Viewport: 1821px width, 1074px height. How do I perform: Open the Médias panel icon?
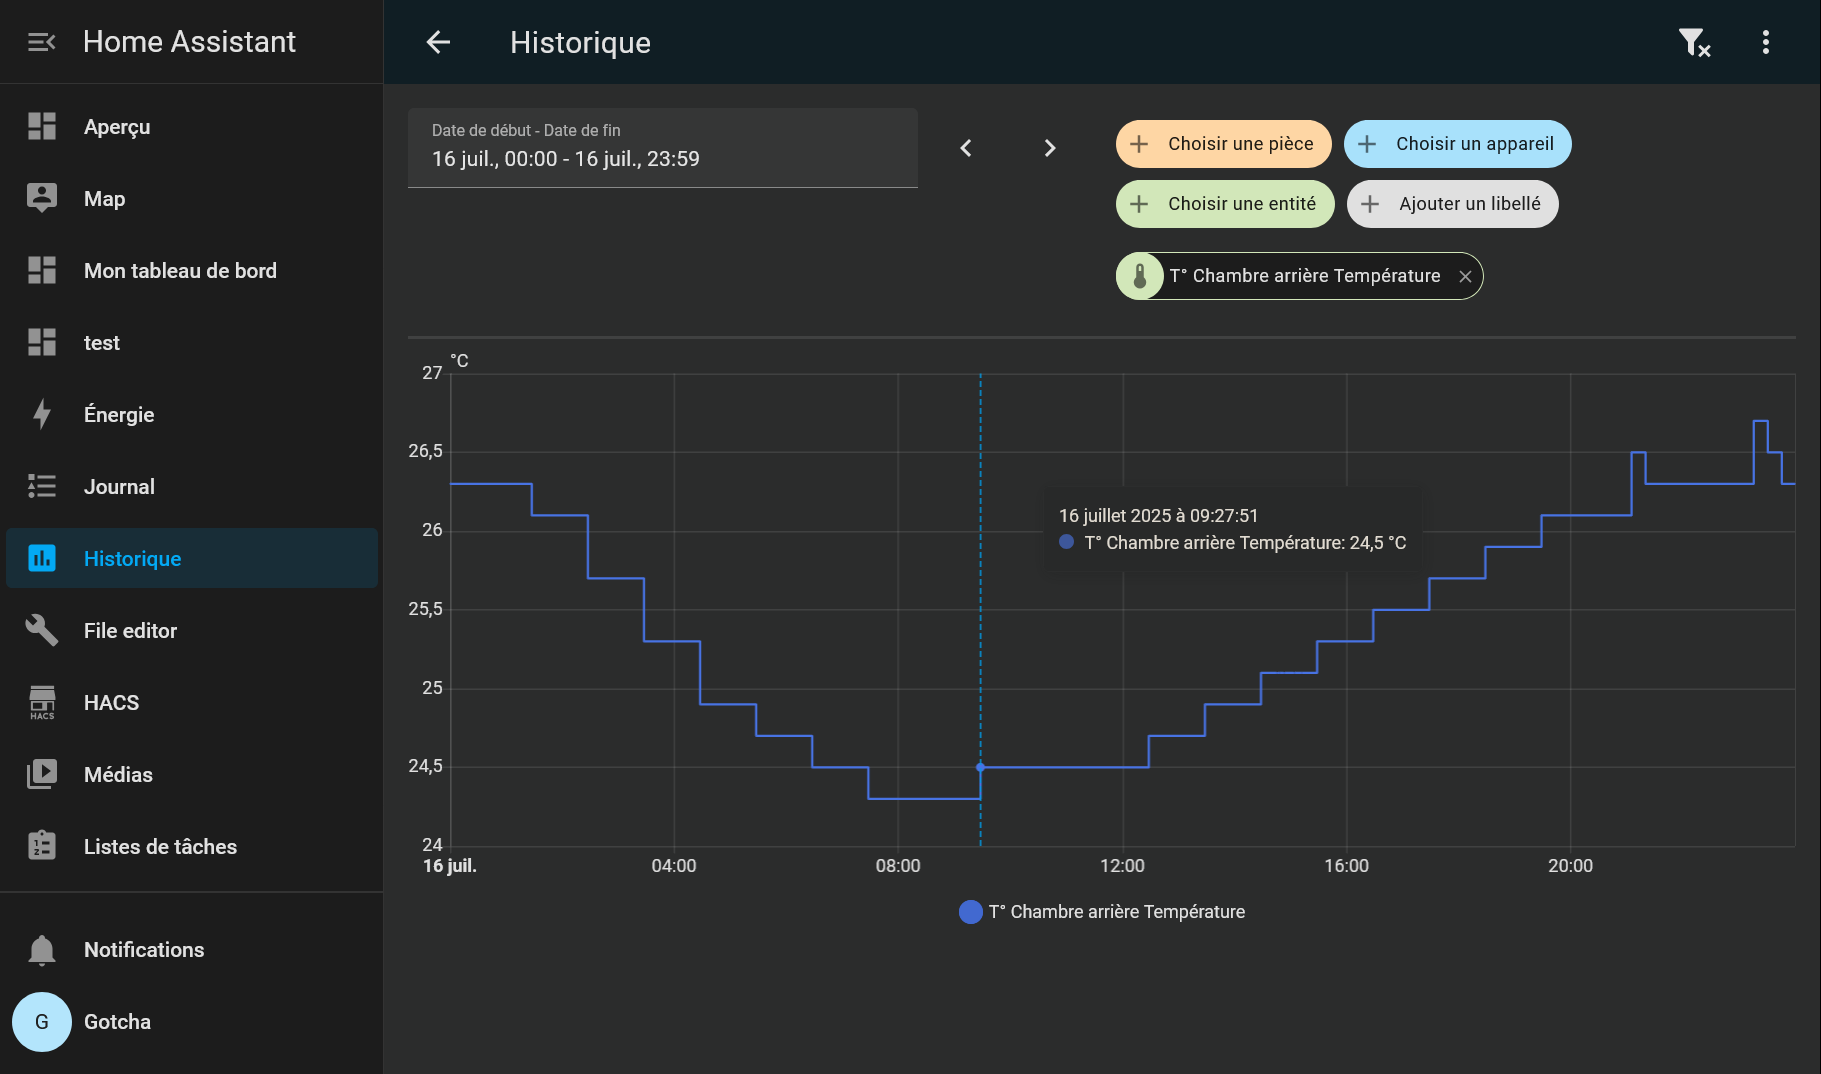point(42,774)
